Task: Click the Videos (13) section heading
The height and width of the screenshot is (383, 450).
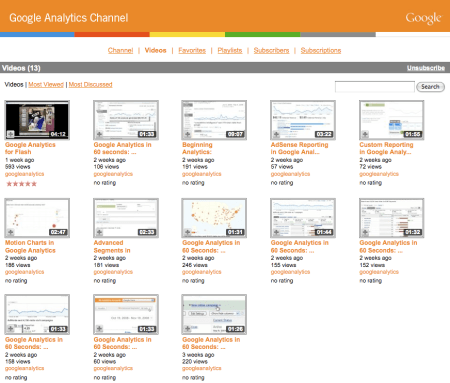Action: point(21,68)
